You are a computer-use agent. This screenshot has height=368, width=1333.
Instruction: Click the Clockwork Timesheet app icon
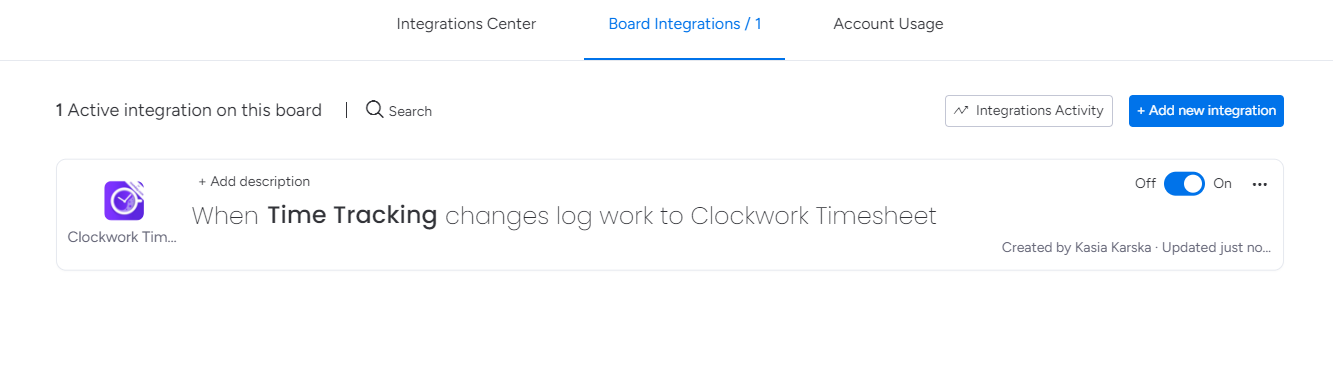click(124, 200)
